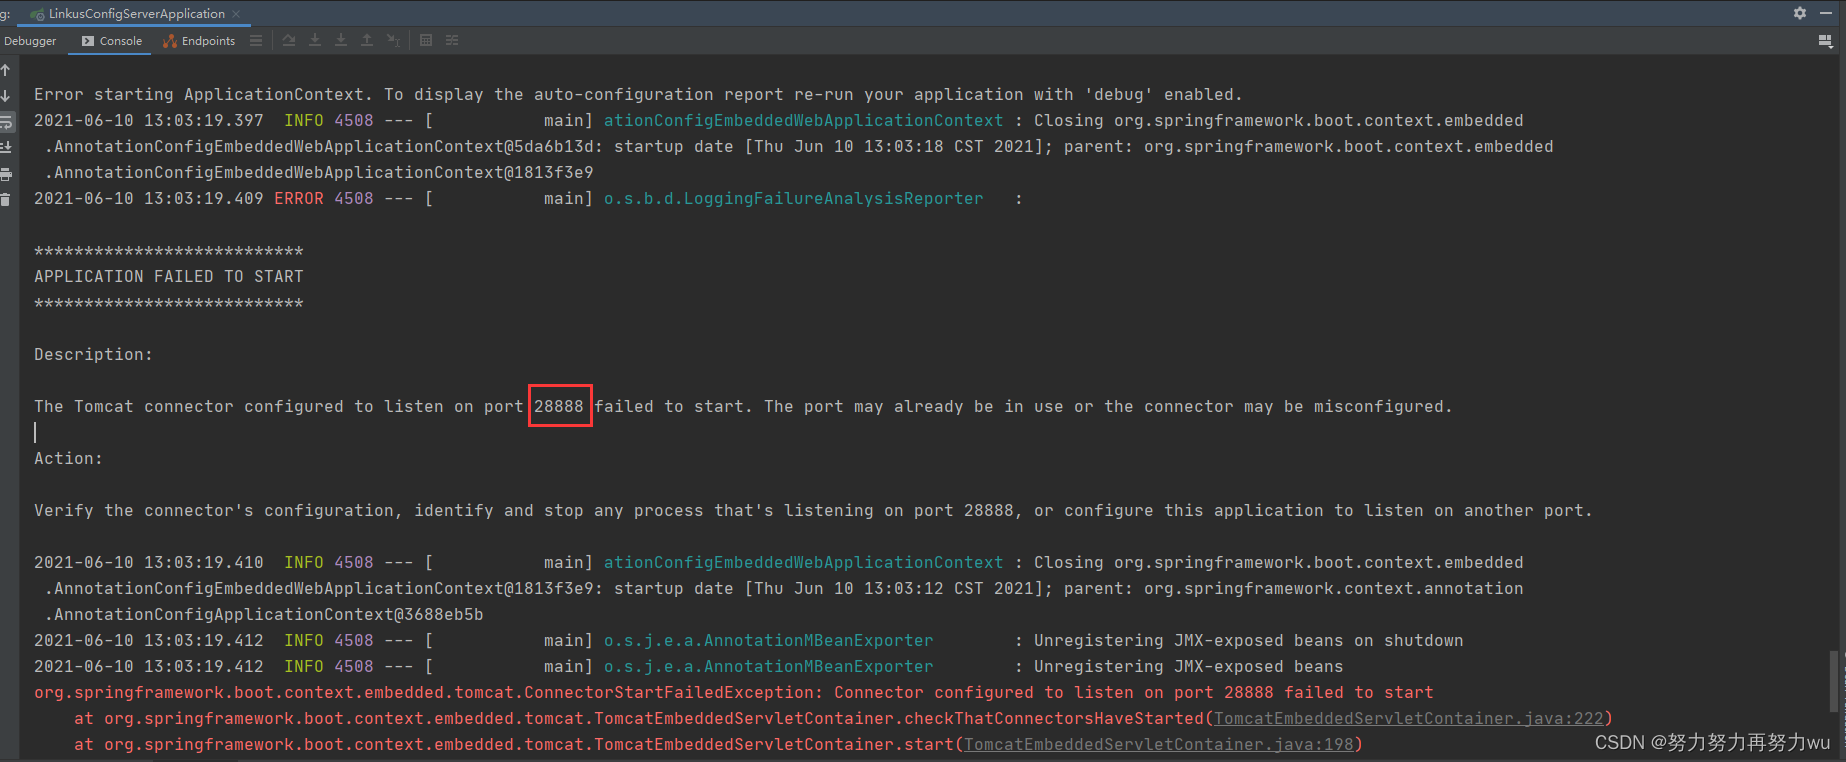Click the print console output icon
Viewport: 1846px width, 762px height.
tap(6, 174)
